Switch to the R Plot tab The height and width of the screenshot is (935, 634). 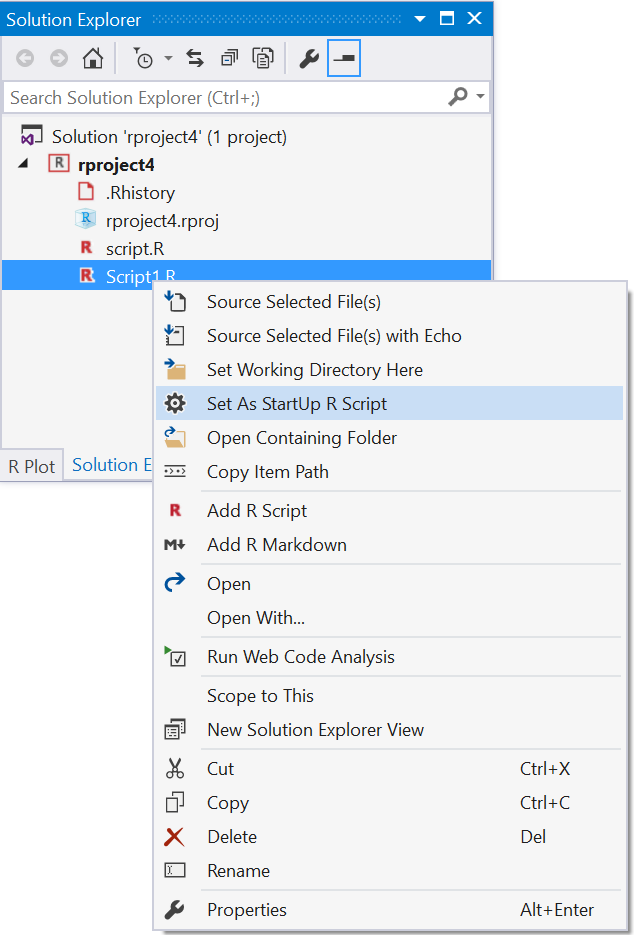32,466
